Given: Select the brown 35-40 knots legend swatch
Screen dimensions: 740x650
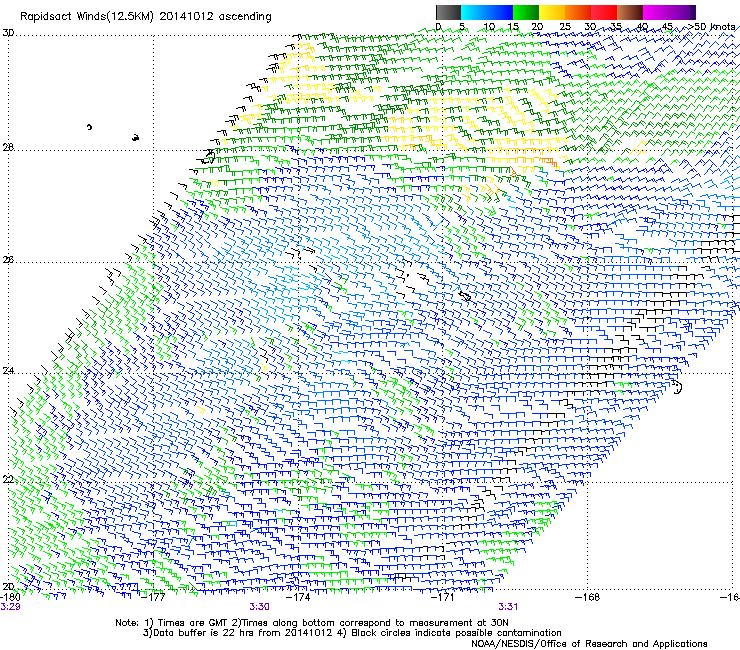Looking at the screenshot, I should point(630,12).
